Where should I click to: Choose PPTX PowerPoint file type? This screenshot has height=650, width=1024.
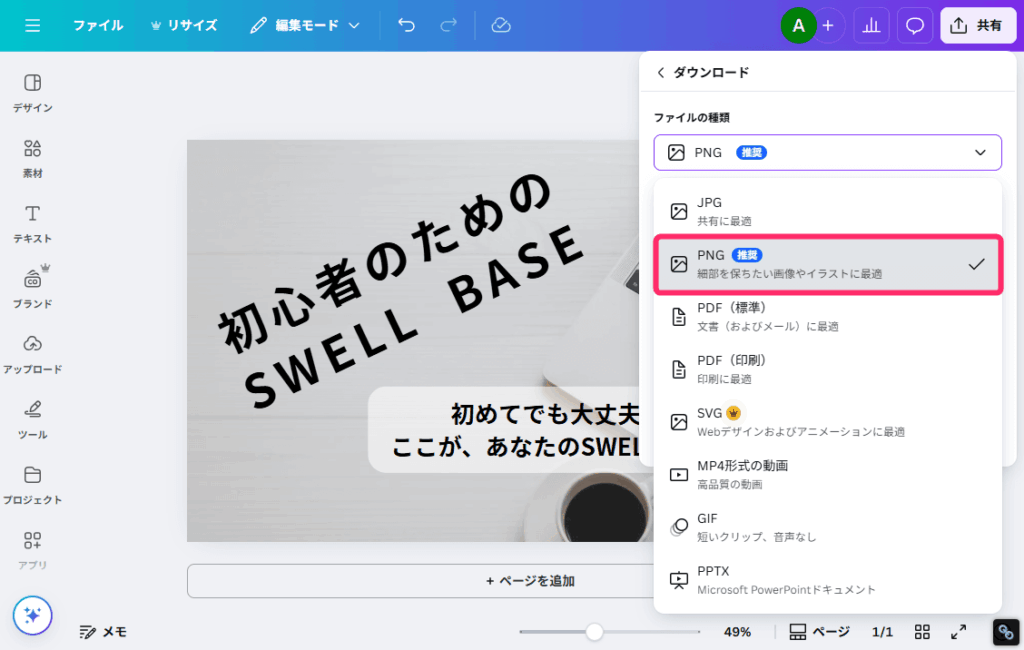(827, 580)
